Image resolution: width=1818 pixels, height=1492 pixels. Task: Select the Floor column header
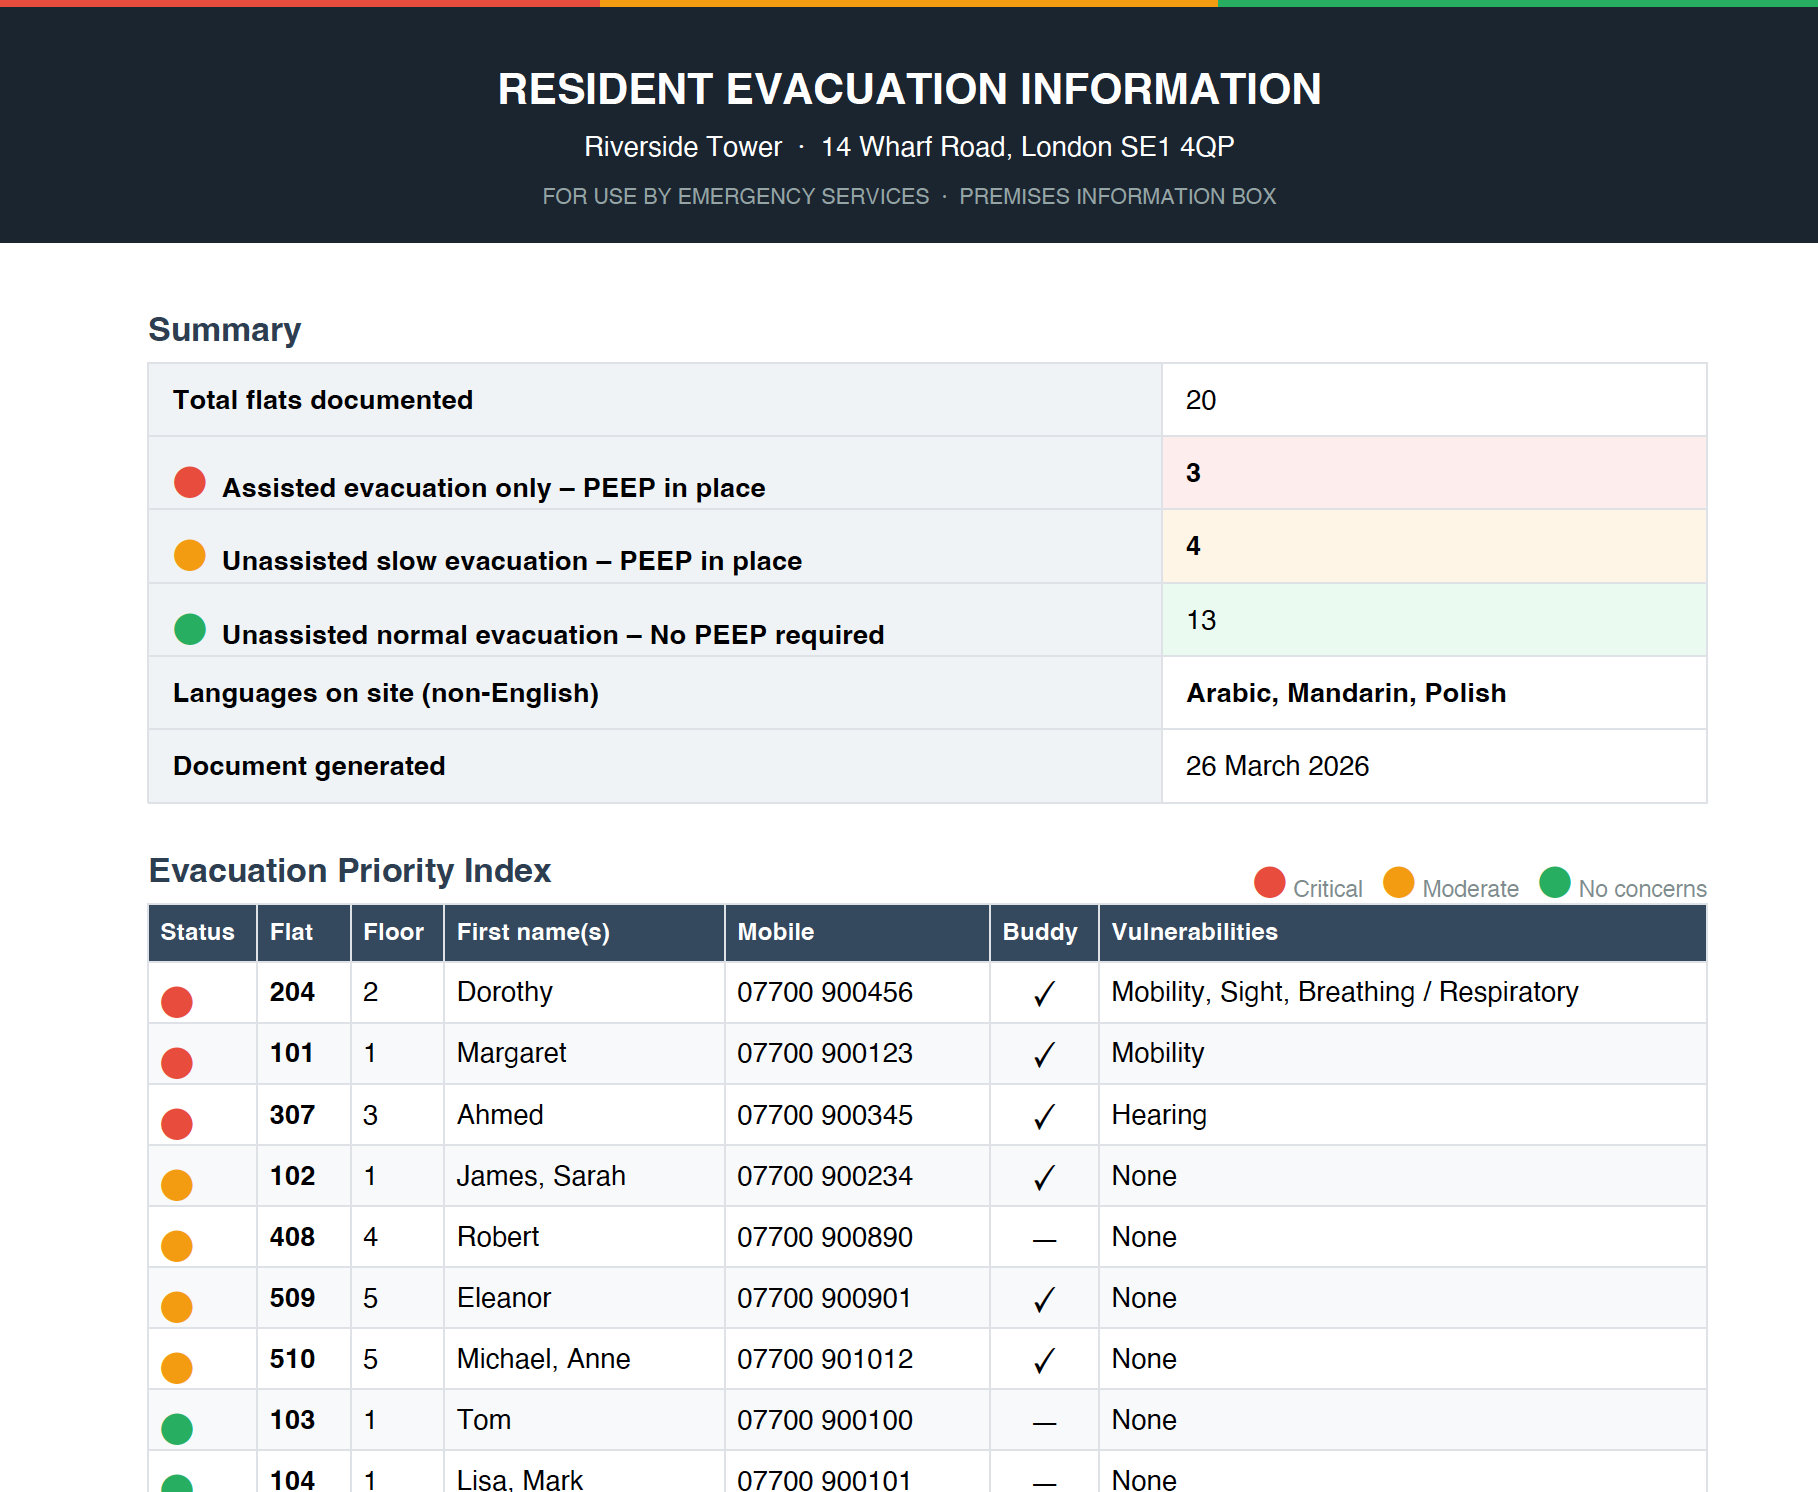[x=394, y=931]
